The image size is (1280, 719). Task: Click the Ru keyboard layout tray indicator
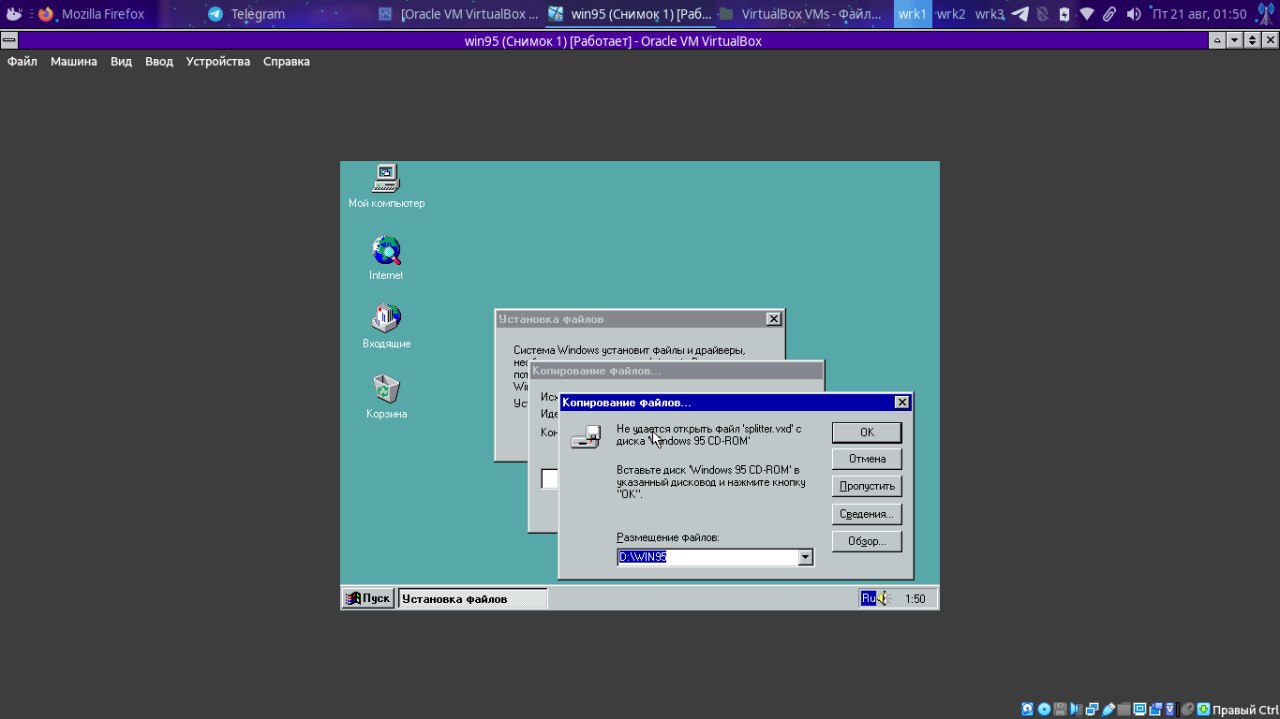pos(868,598)
